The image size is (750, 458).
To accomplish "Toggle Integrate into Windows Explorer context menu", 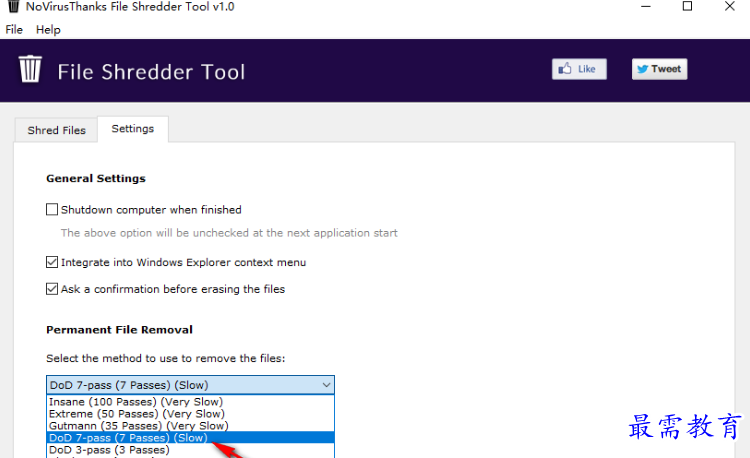I will click(x=52, y=262).
